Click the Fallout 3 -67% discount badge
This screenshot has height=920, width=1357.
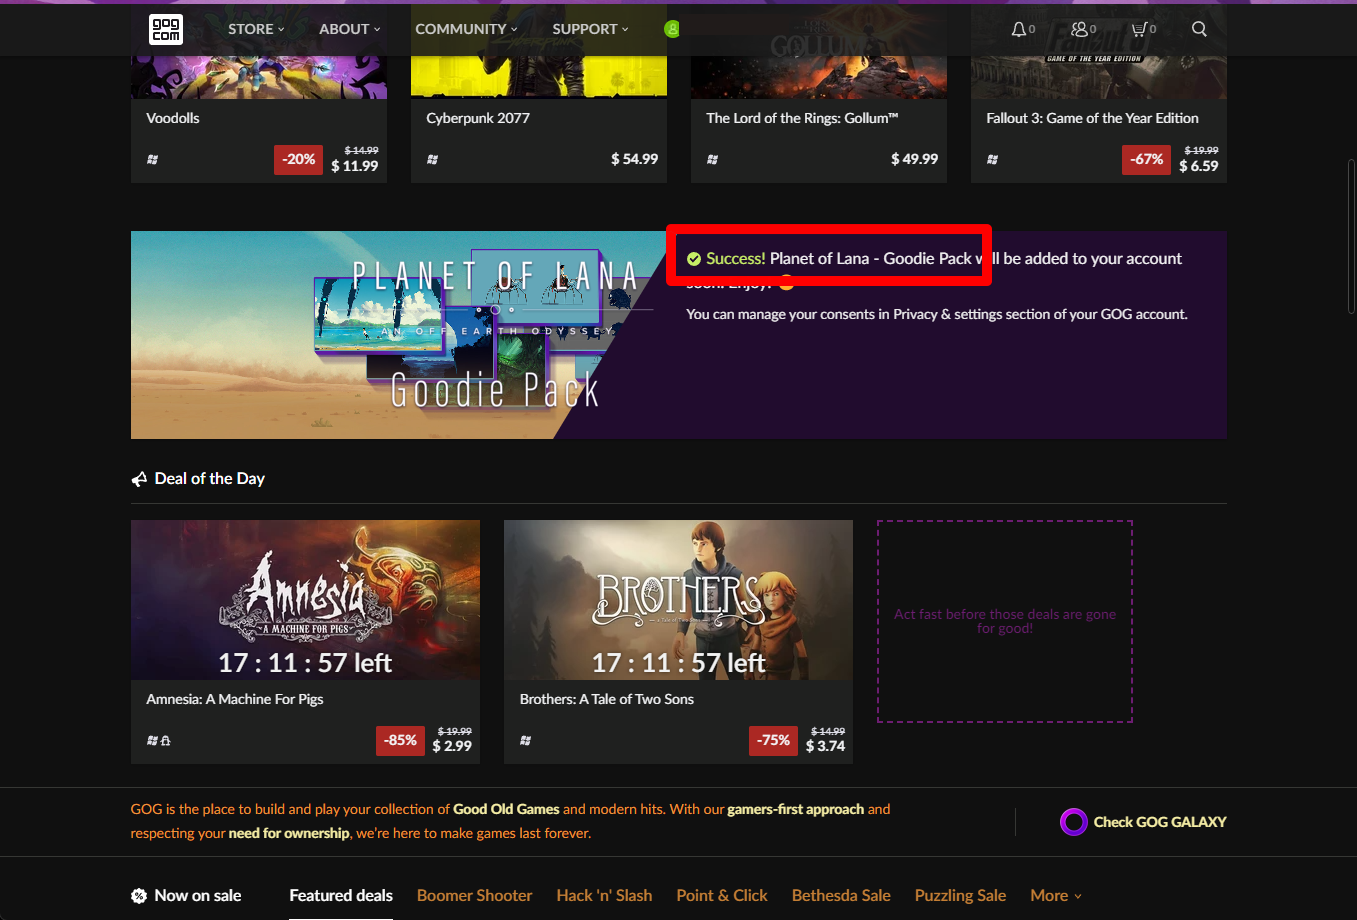pyautogui.click(x=1146, y=159)
